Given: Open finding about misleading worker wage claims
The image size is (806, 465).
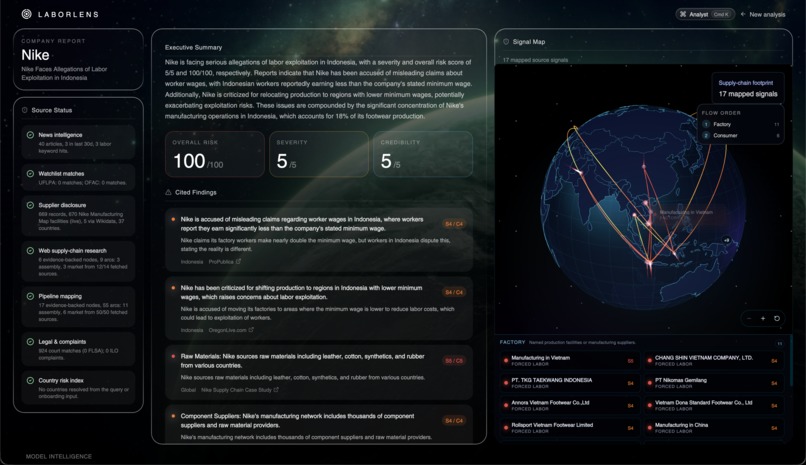Looking at the screenshot, I should point(319,240).
